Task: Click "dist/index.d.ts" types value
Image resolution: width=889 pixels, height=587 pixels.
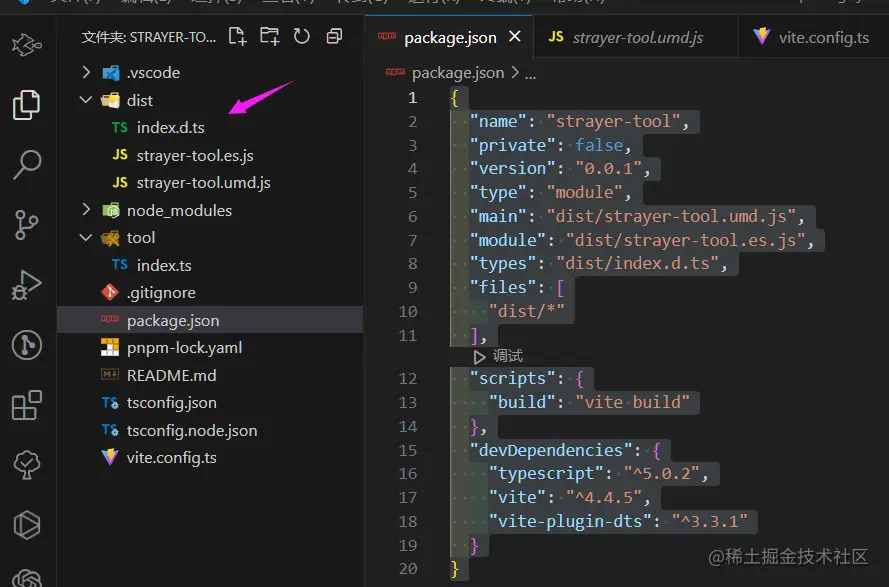Action: tap(637, 264)
